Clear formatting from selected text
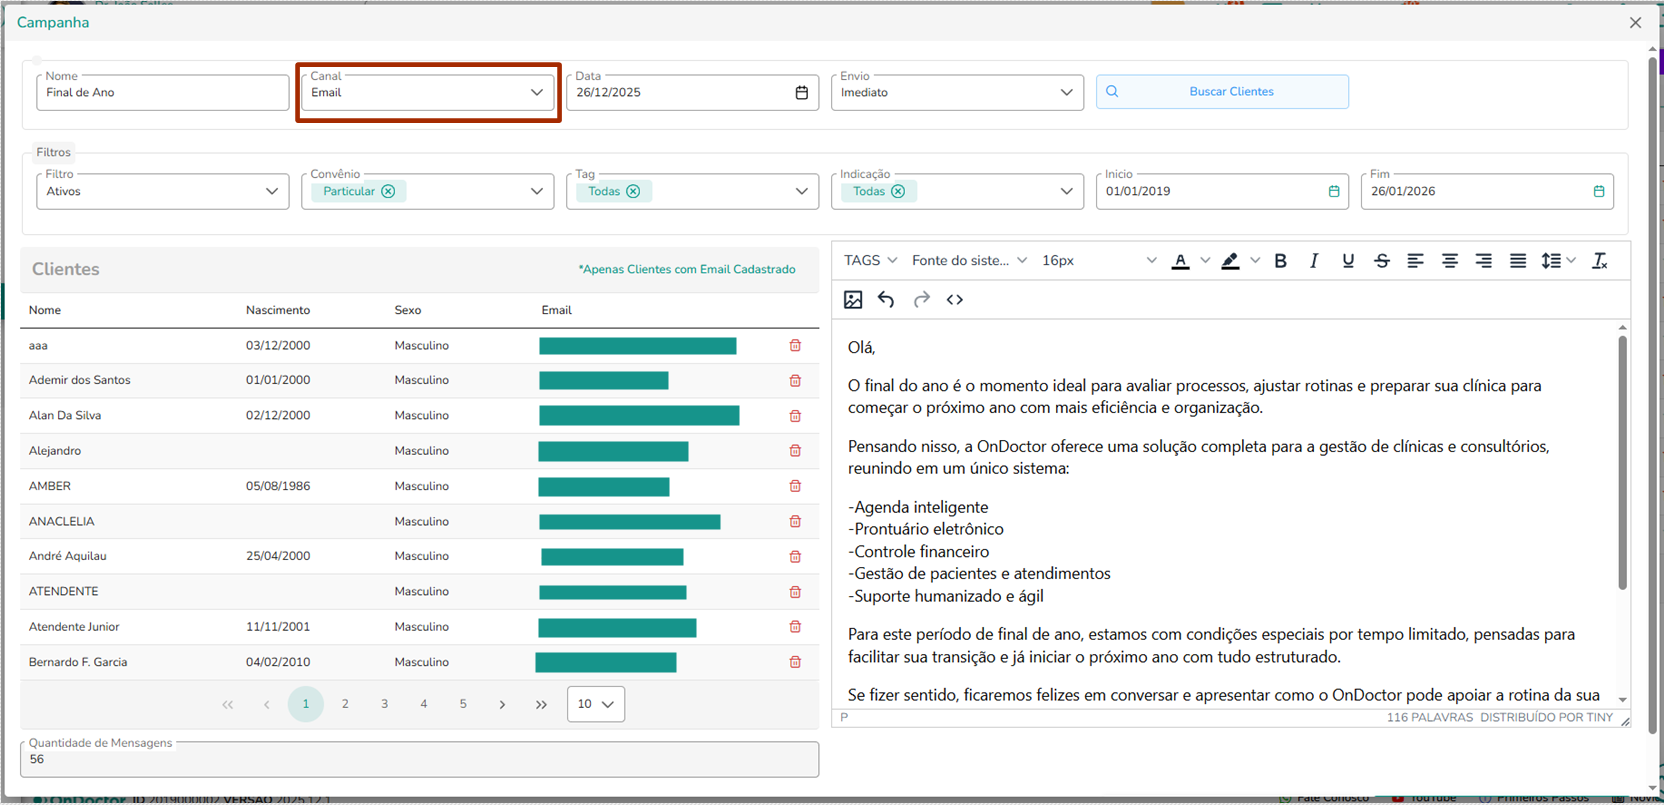The width and height of the screenshot is (1664, 805). click(1599, 261)
